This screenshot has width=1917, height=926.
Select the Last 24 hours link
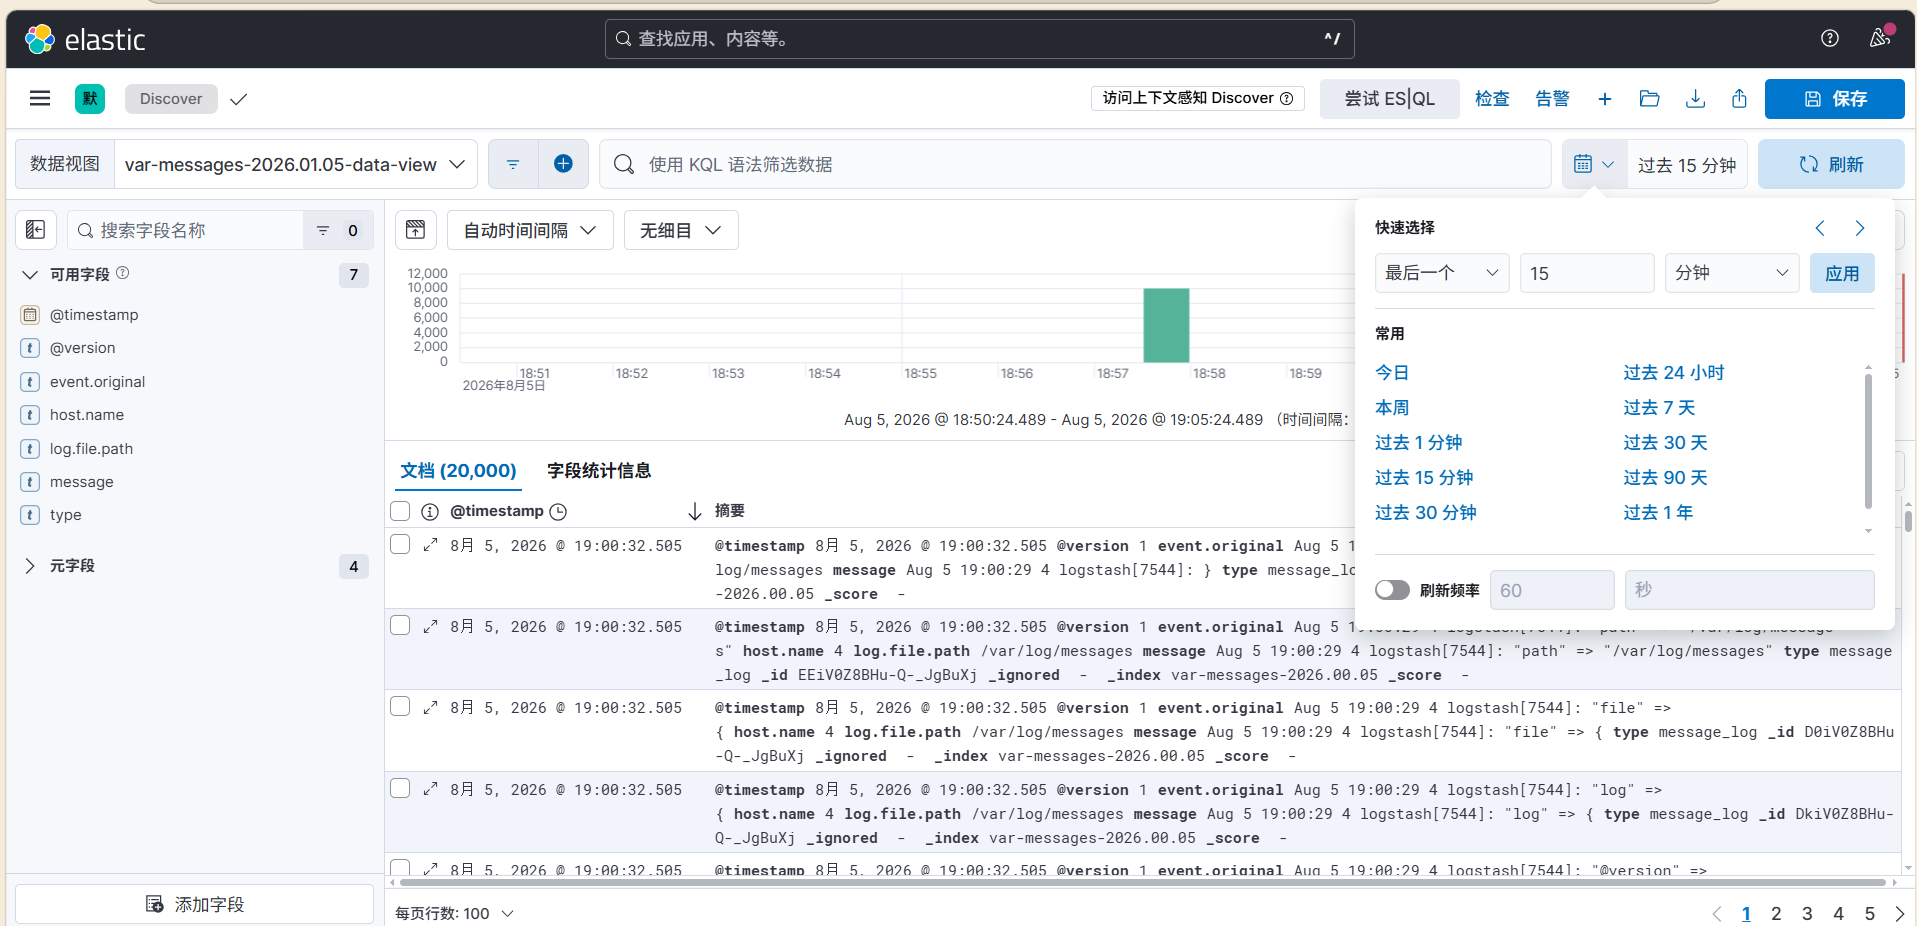[x=1673, y=372]
